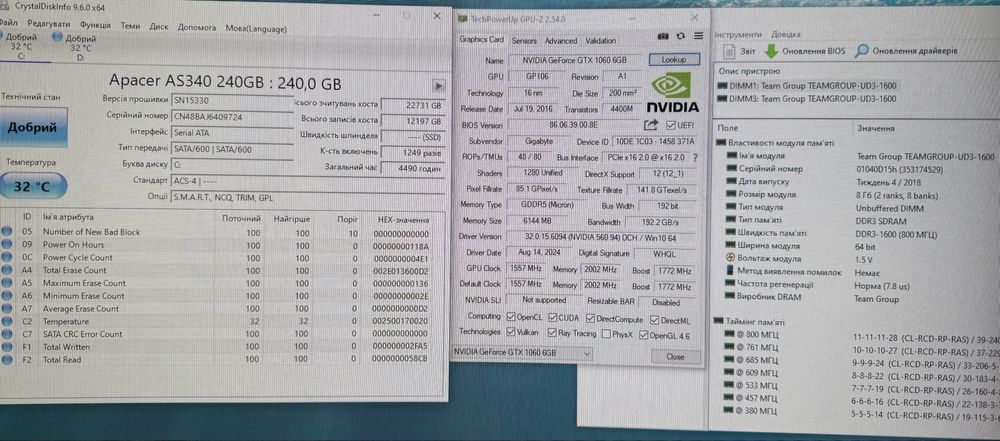Open the Мова(Language) menu

pyautogui.click(x=256, y=29)
